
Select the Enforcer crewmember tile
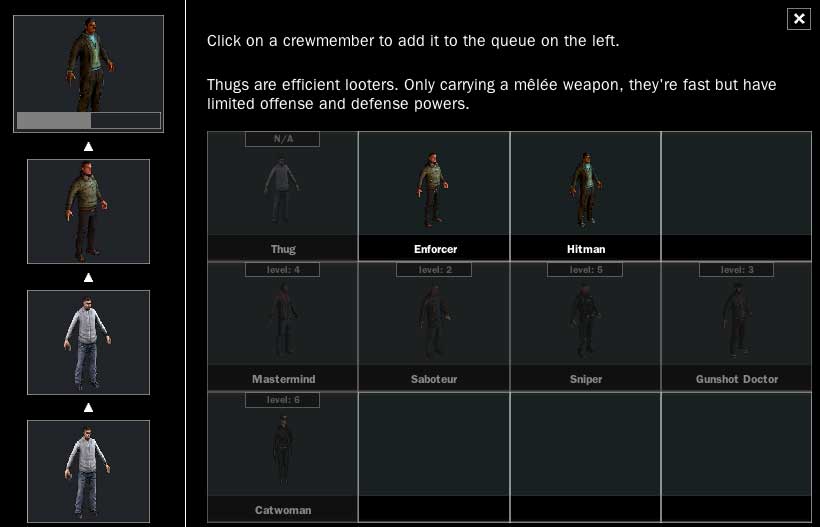[x=434, y=196]
